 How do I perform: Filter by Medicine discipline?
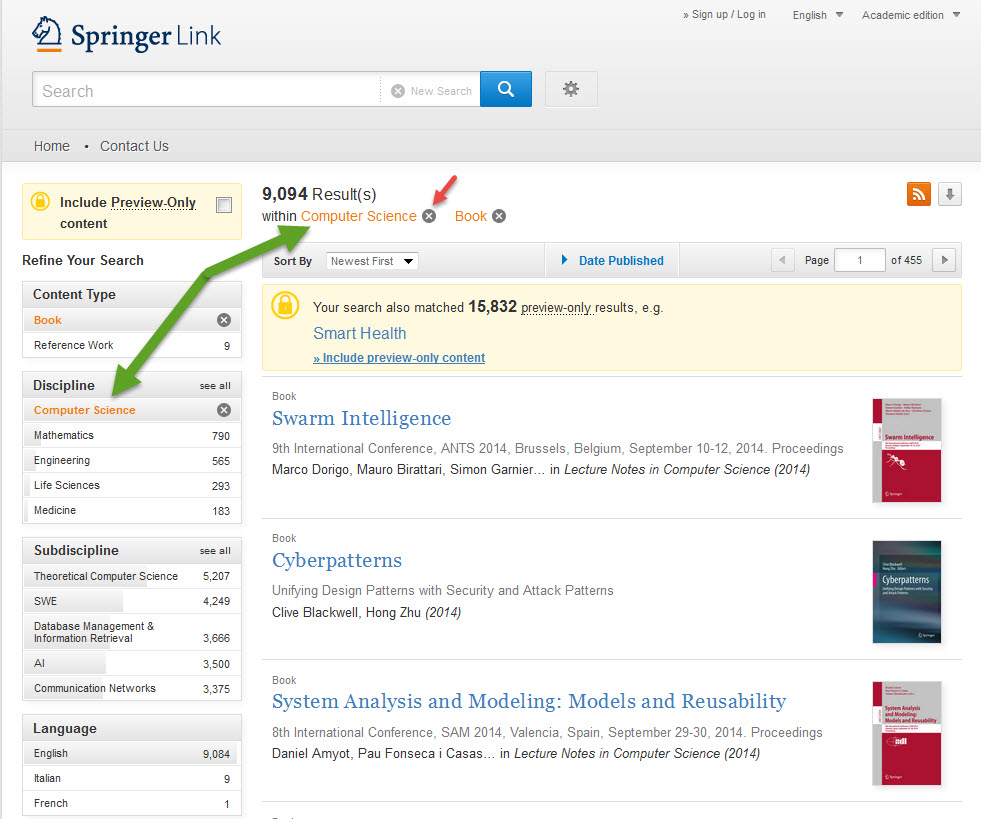click(x=132, y=511)
